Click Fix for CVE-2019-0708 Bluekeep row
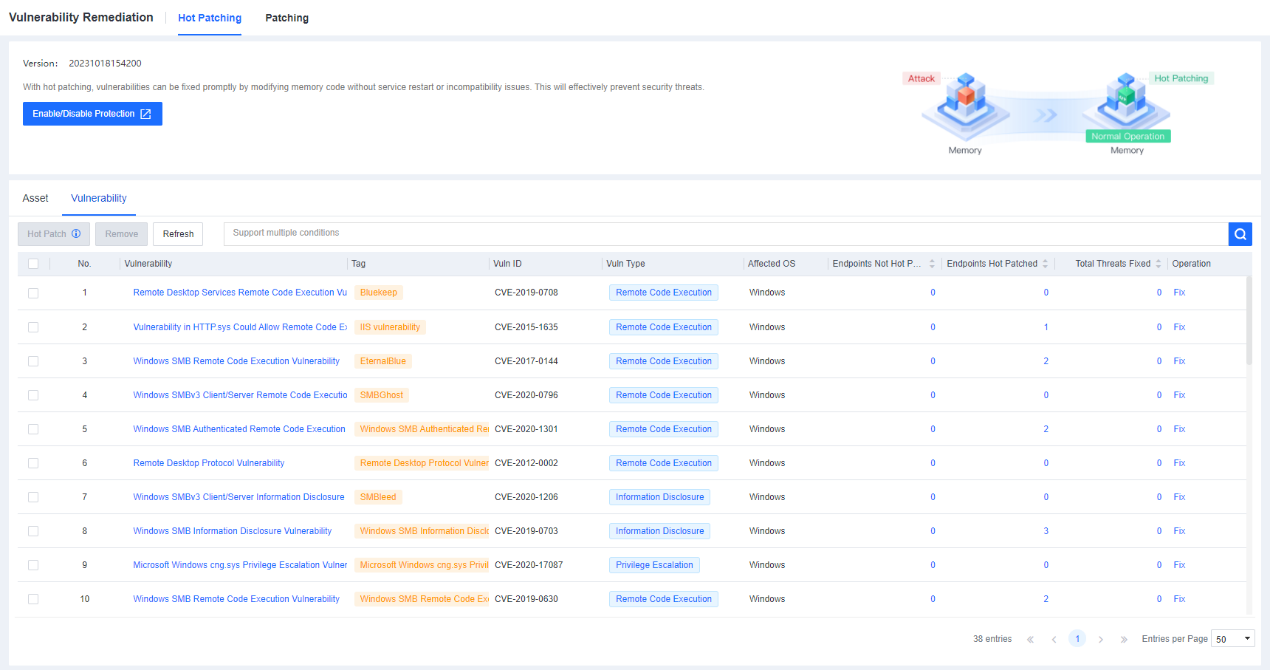 (x=1179, y=293)
